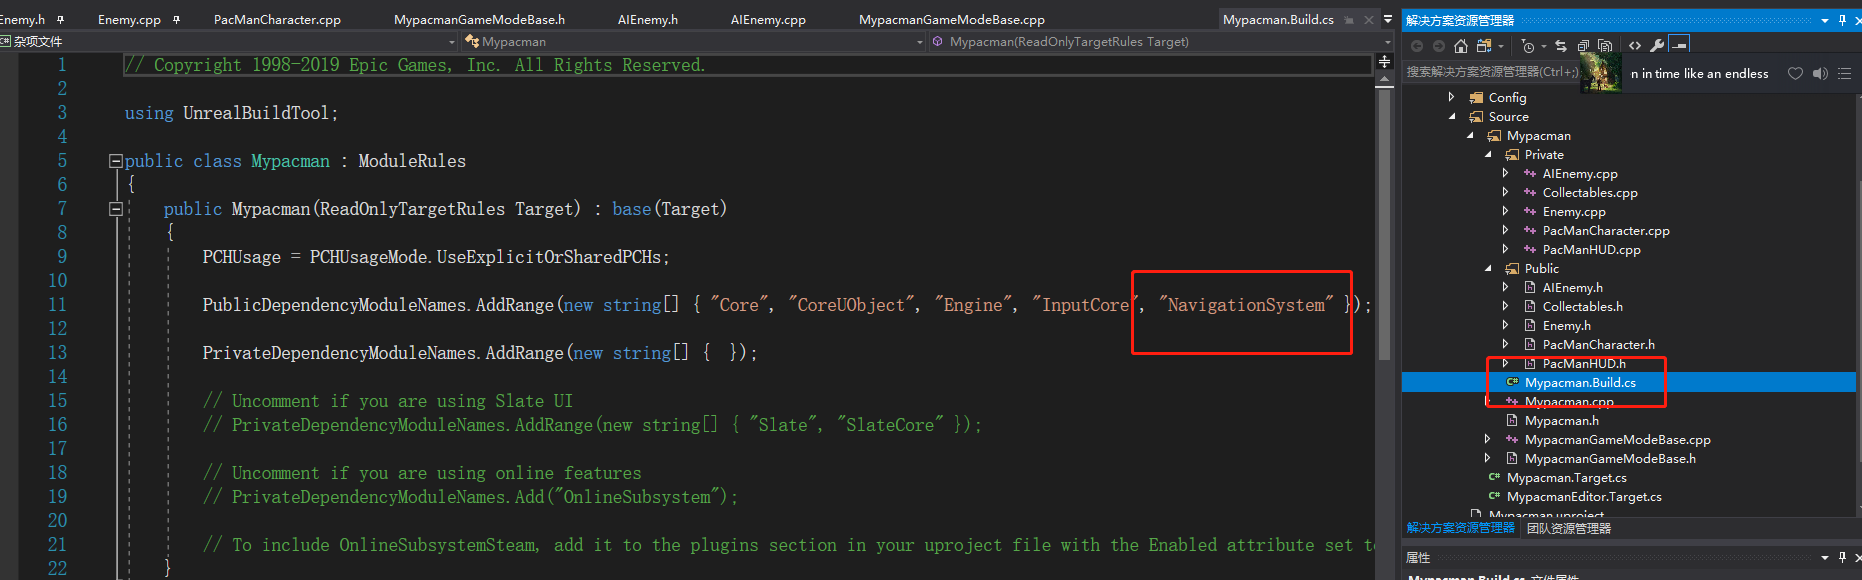This screenshot has width=1862, height=580.
Task: Open the pending changes filter clock icon
Action: 1528,46
